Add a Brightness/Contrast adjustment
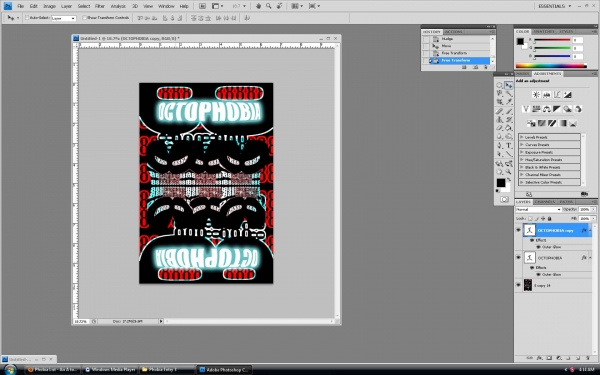600x375 pixels. tap(536, 95)
